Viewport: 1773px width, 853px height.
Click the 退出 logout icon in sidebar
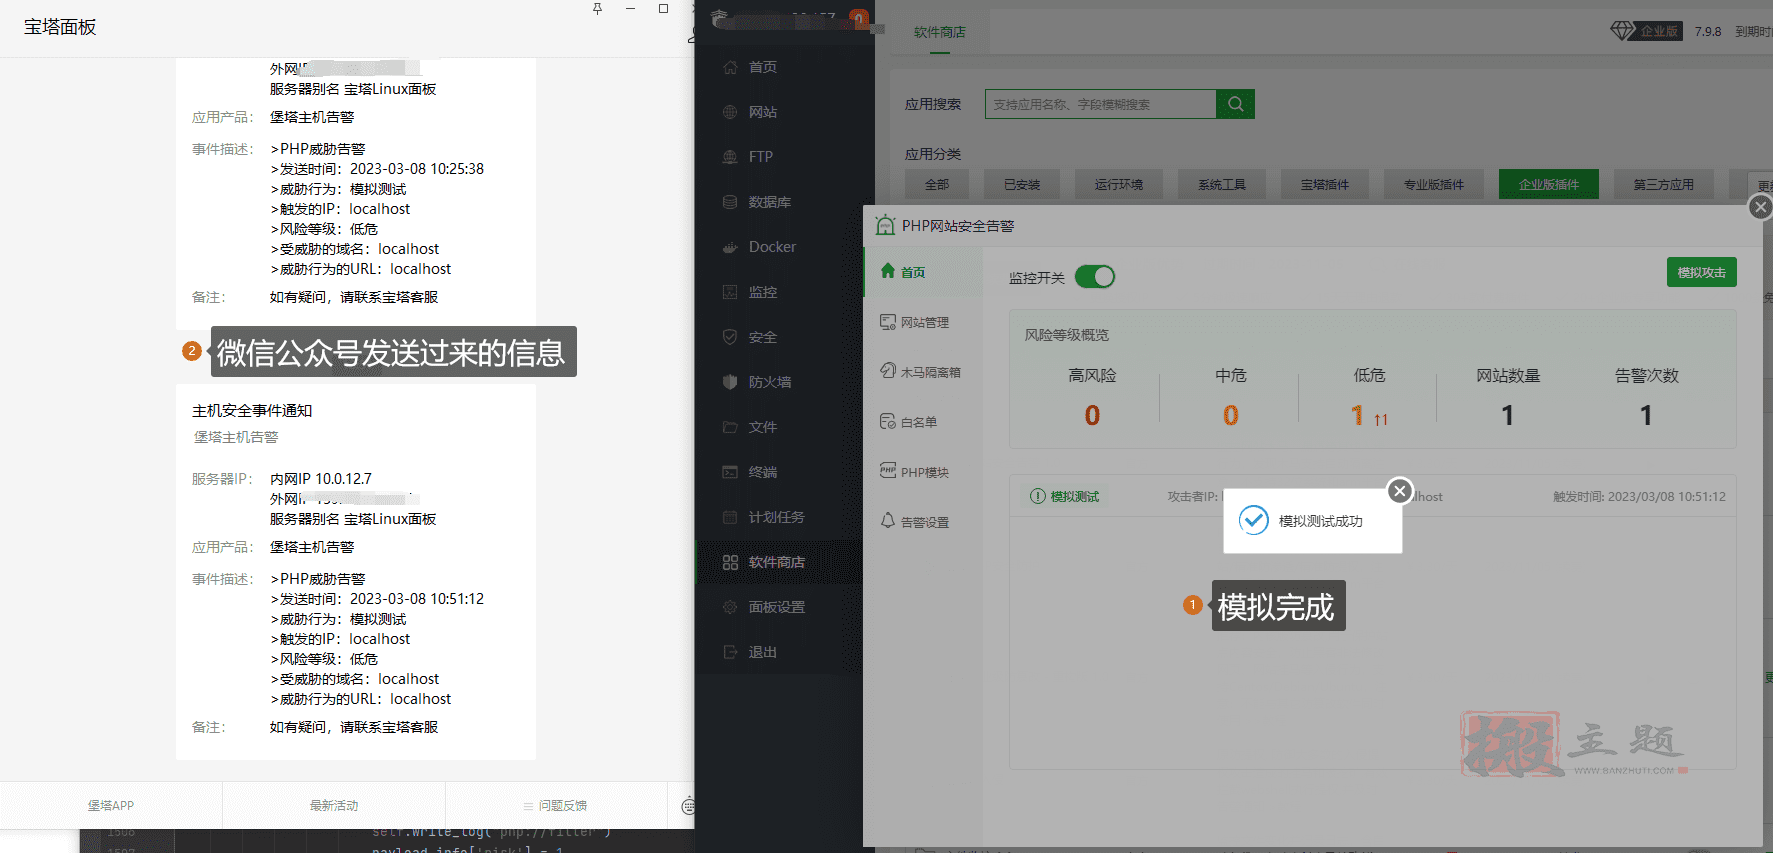730,652
